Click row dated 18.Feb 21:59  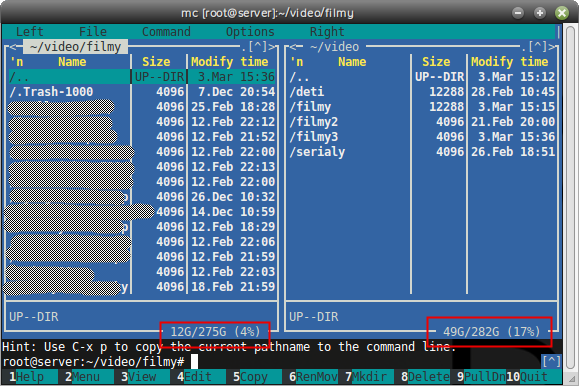pos(142,287)
